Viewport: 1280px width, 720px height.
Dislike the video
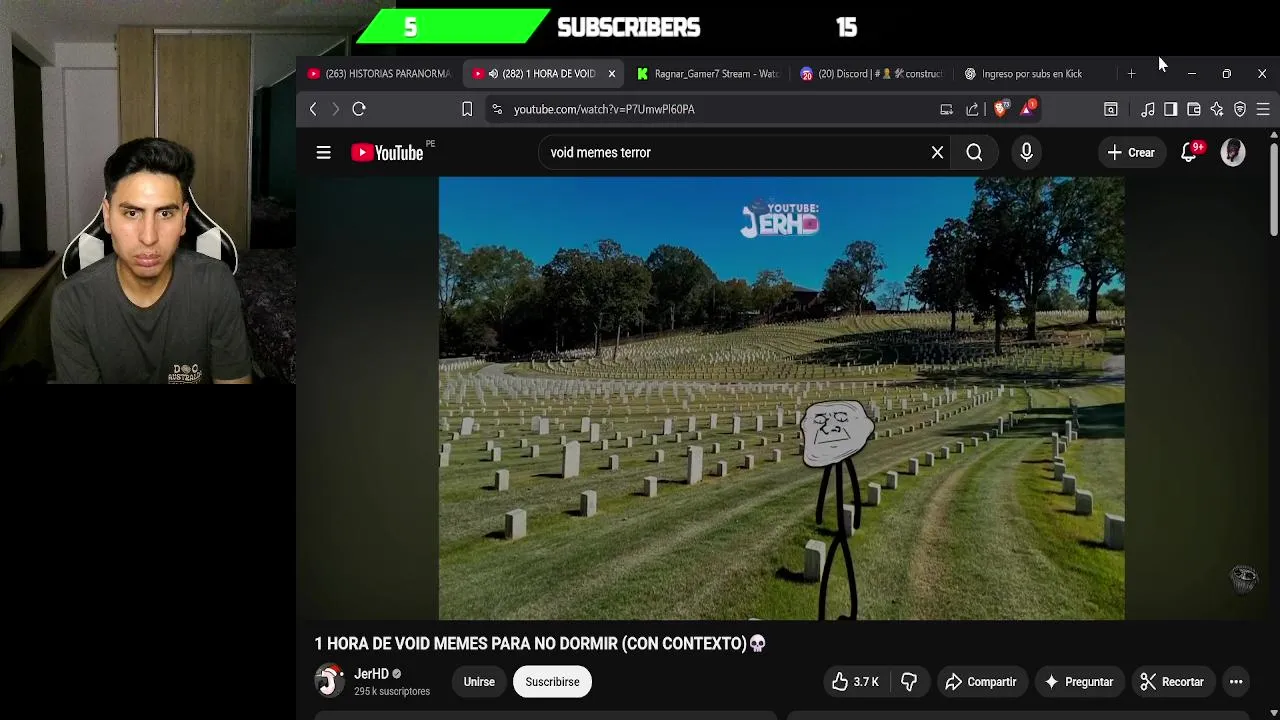[909, 682]
